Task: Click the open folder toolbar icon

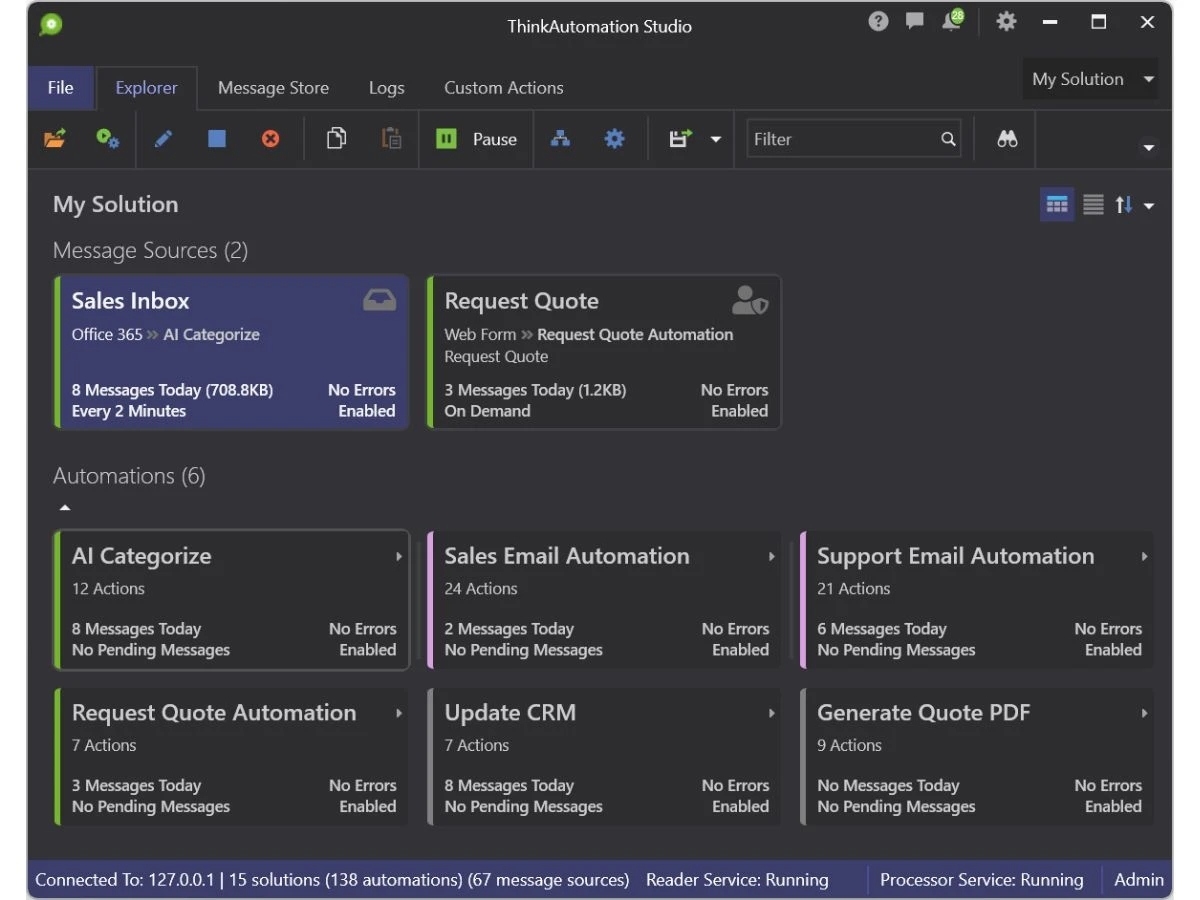Action: [55, 139]
